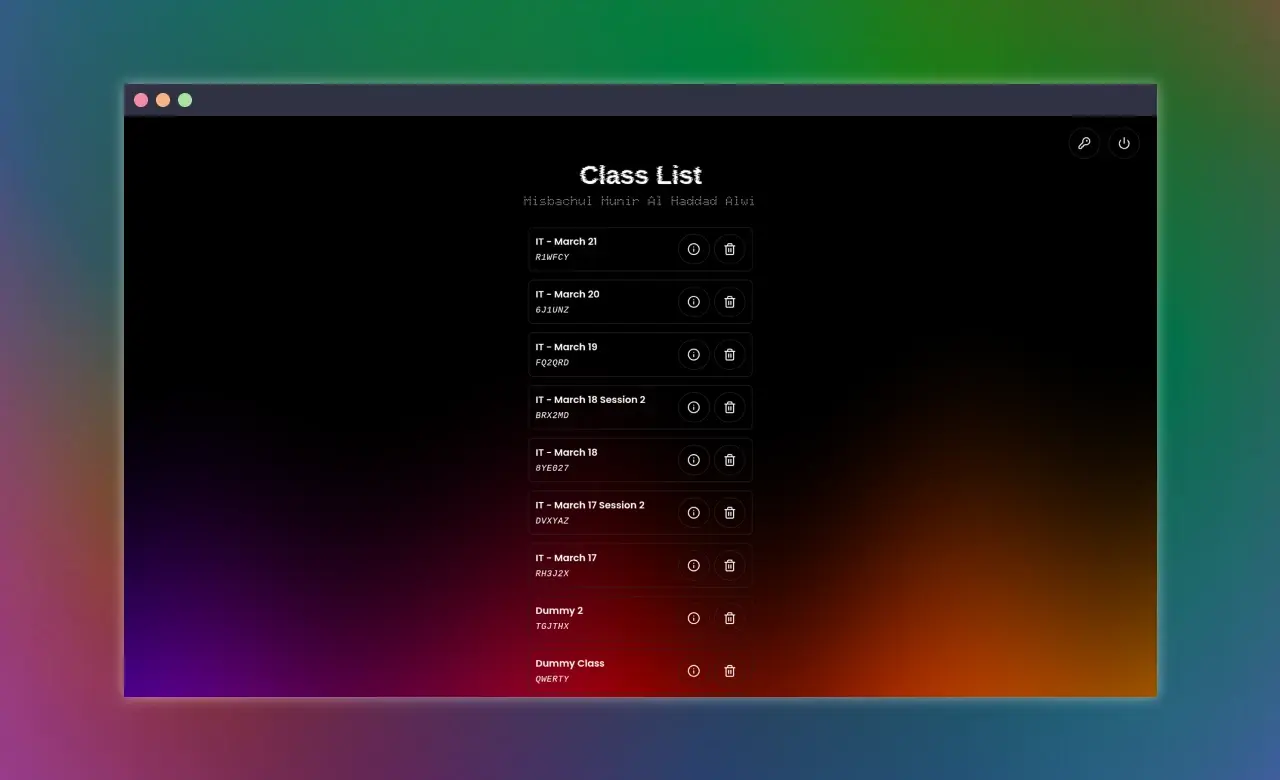Show info for IT - March 20
The width and height of the screenshot is (1280, 780).
(694, 302)
